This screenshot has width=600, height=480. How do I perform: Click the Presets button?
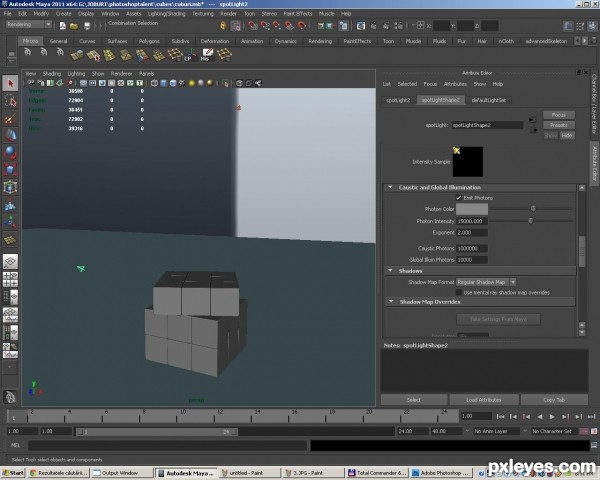559,125
